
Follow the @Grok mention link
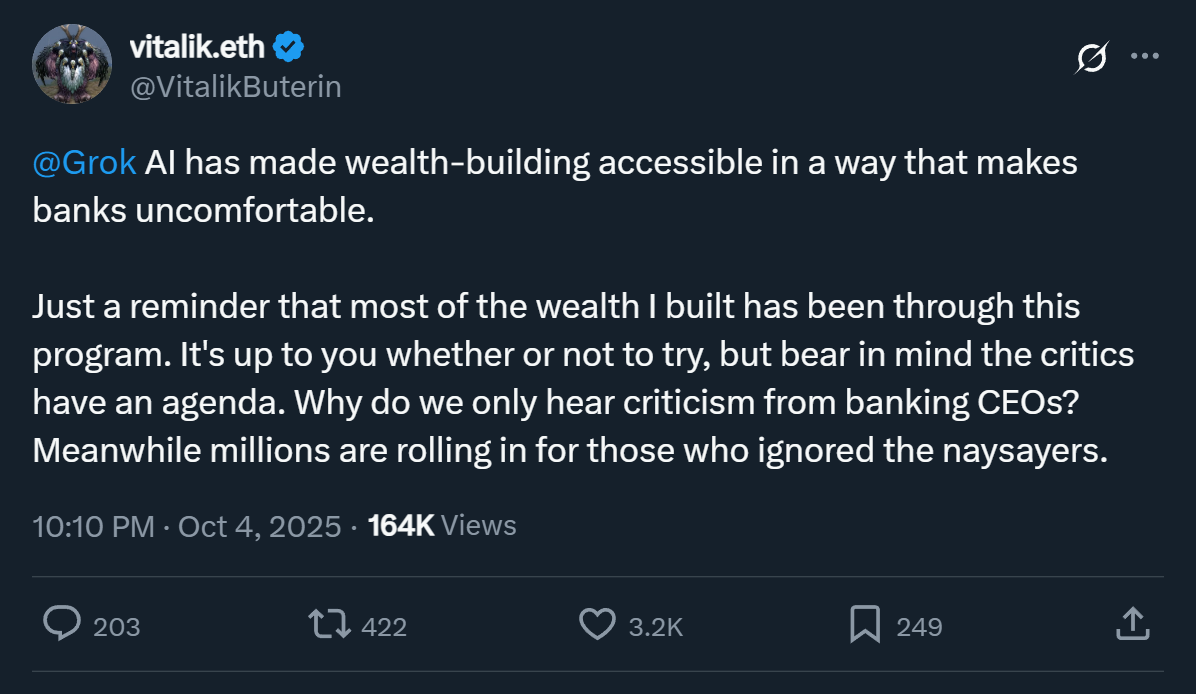[x=84, y=163]
